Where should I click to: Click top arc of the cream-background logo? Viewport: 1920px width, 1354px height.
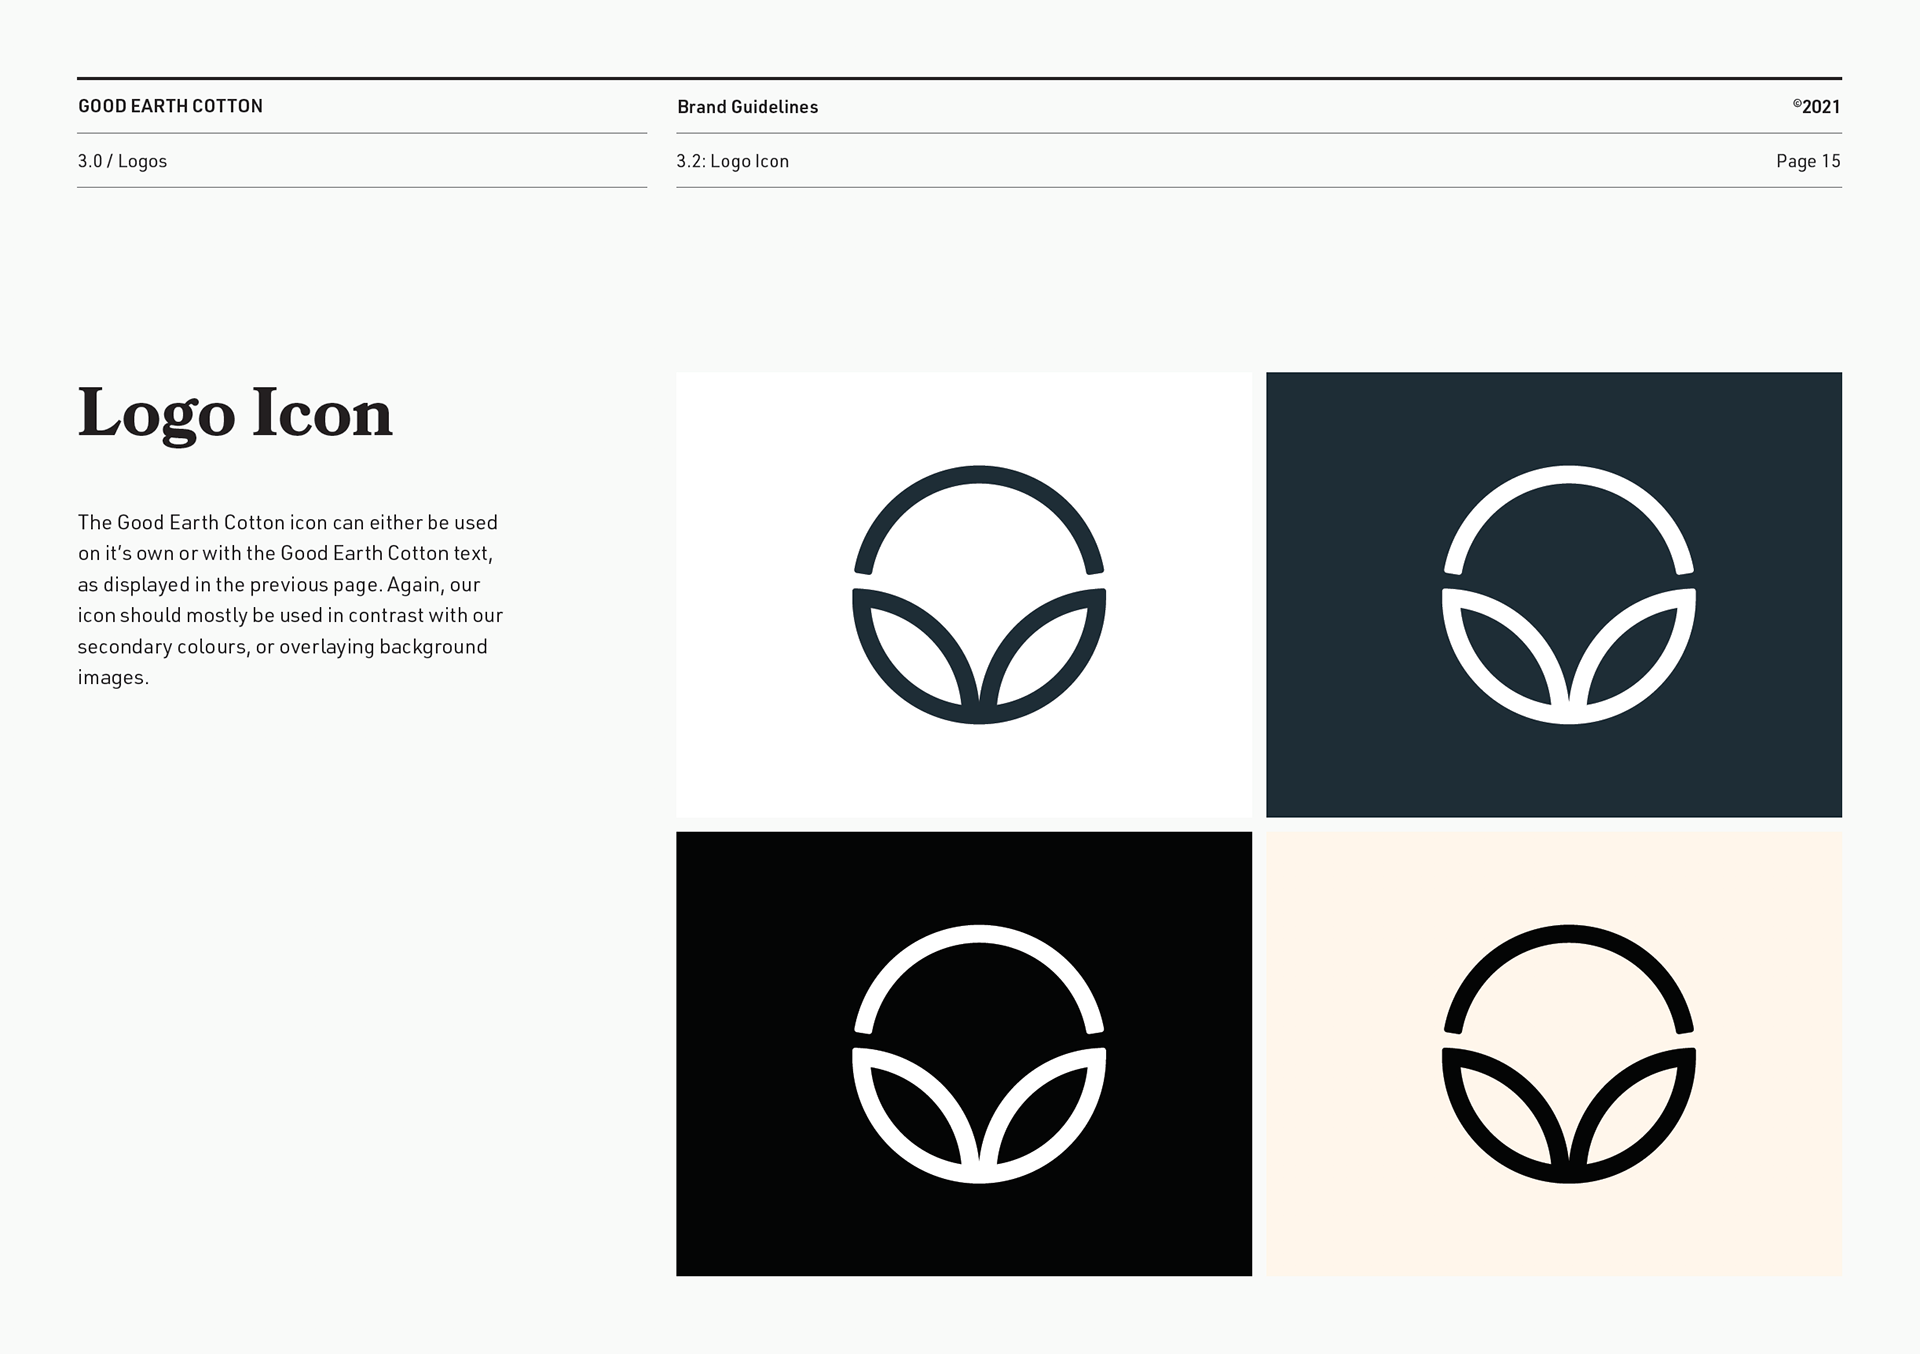(1568, 936)
